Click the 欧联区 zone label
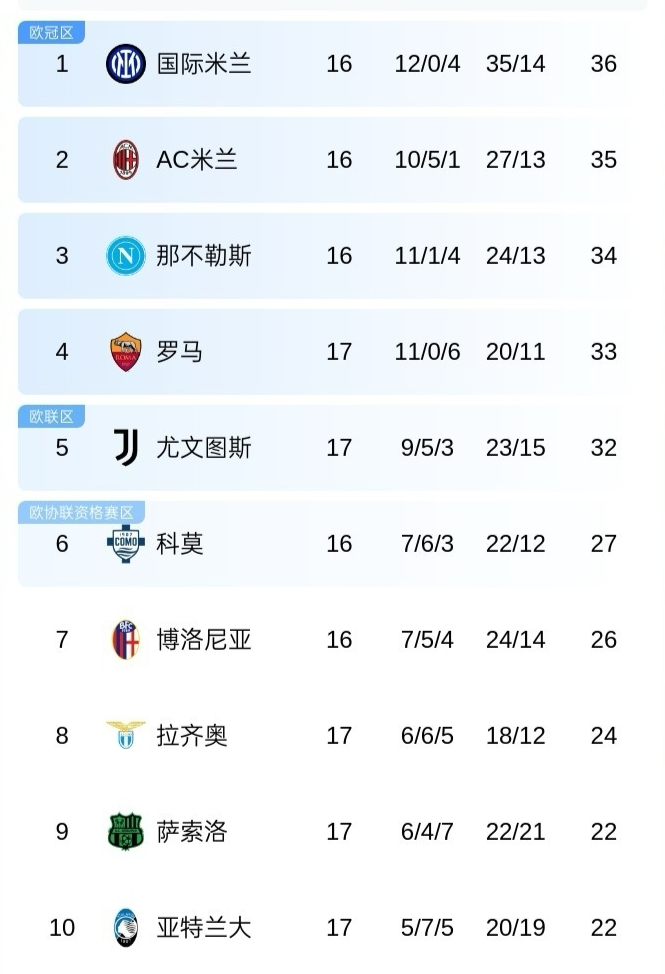665x974 pixels. [x=51, y=416]
